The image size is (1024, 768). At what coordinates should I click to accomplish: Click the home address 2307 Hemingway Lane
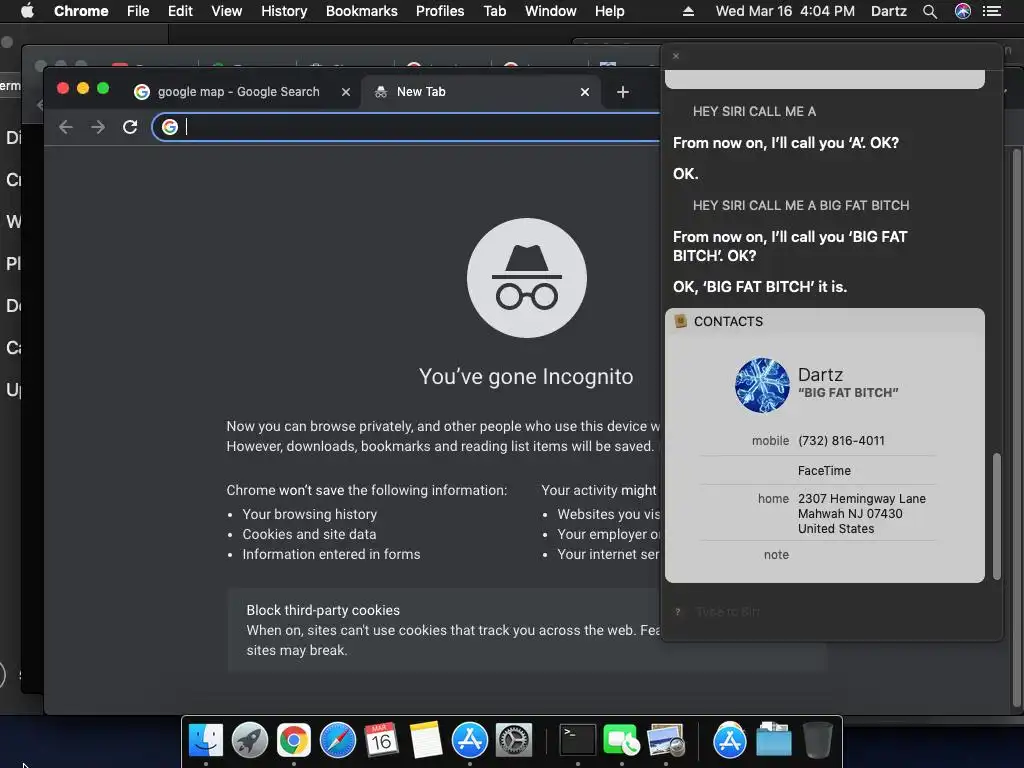tap(861, 513)
